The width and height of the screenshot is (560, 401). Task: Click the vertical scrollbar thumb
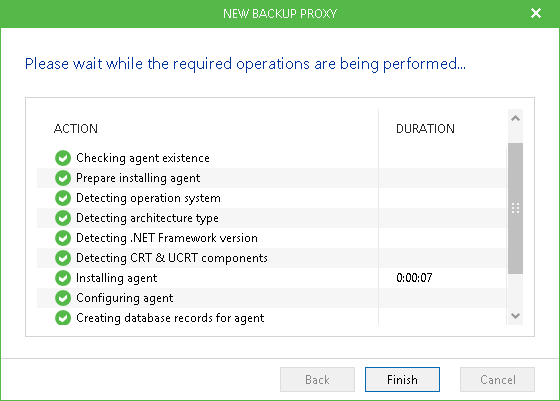pyautogui.click(x=515, y=208)
